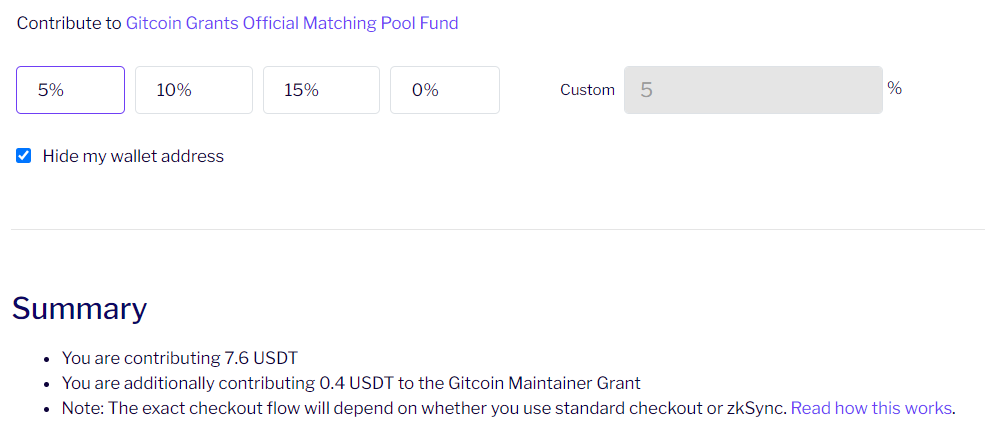Click the "Hide my wallet address" label text
Image resolution: width=985 pixels, height=433 pixels.
[x=133, y=156]
